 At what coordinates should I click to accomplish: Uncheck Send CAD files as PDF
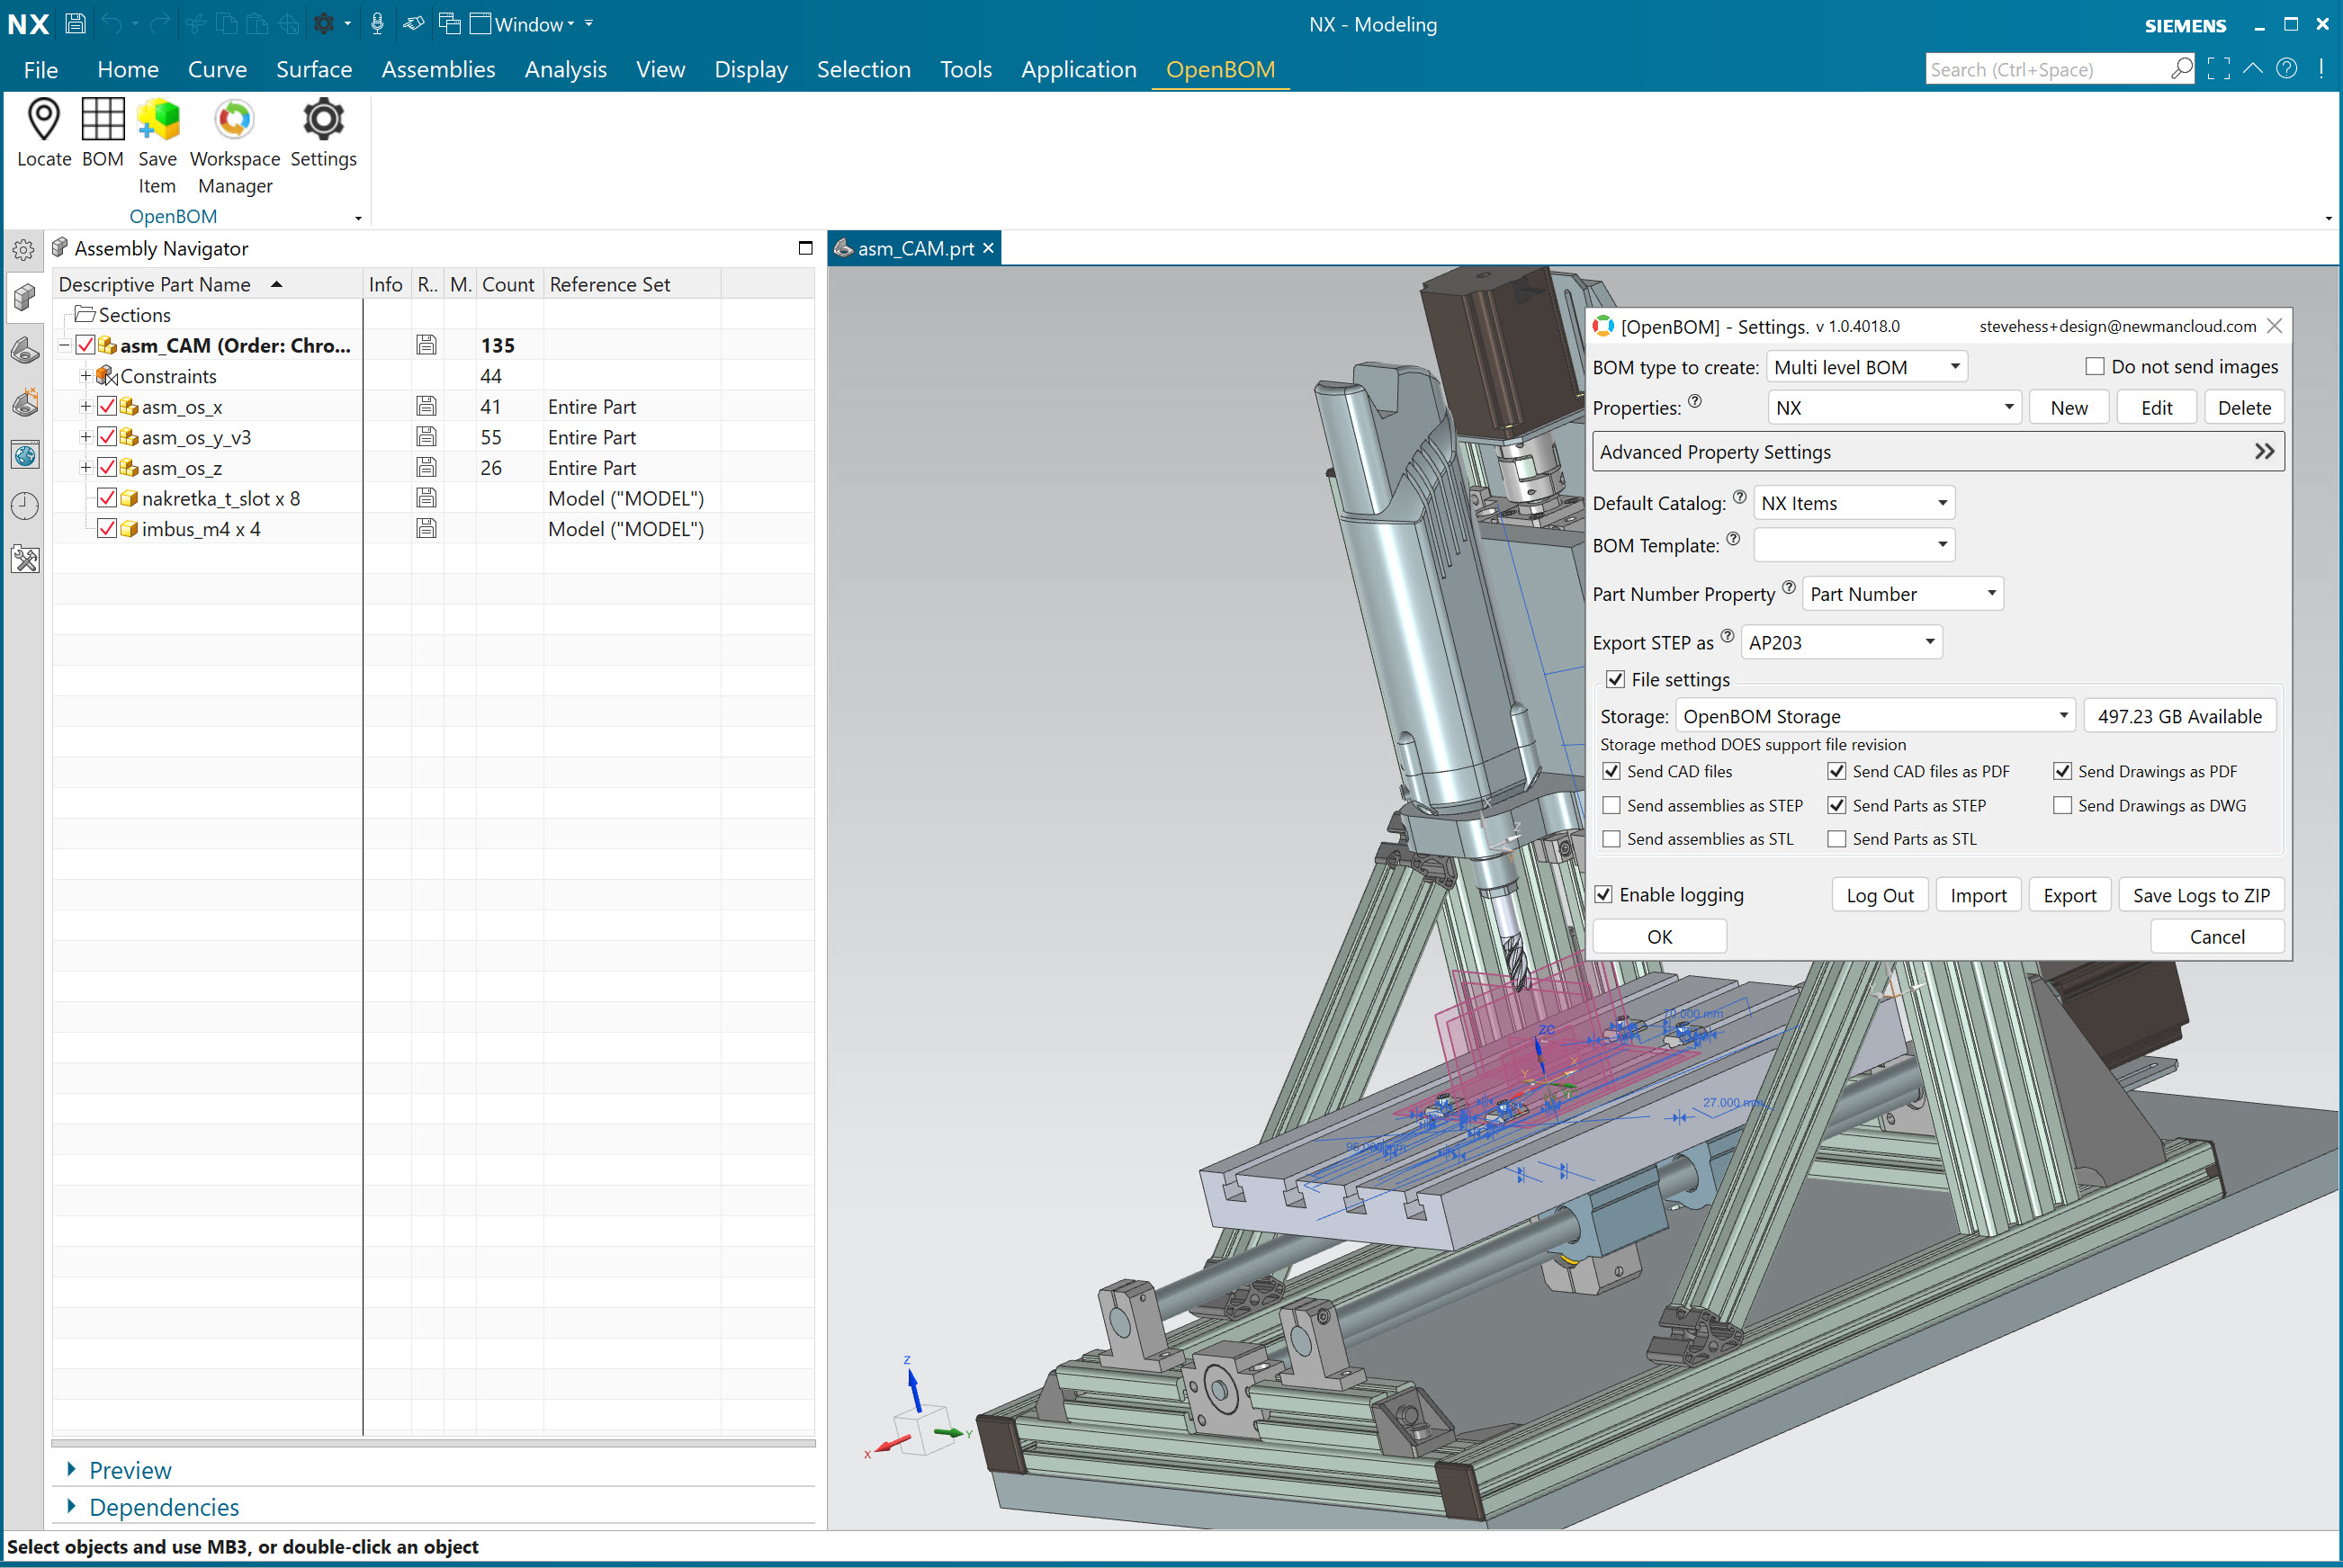point(1837,771)
